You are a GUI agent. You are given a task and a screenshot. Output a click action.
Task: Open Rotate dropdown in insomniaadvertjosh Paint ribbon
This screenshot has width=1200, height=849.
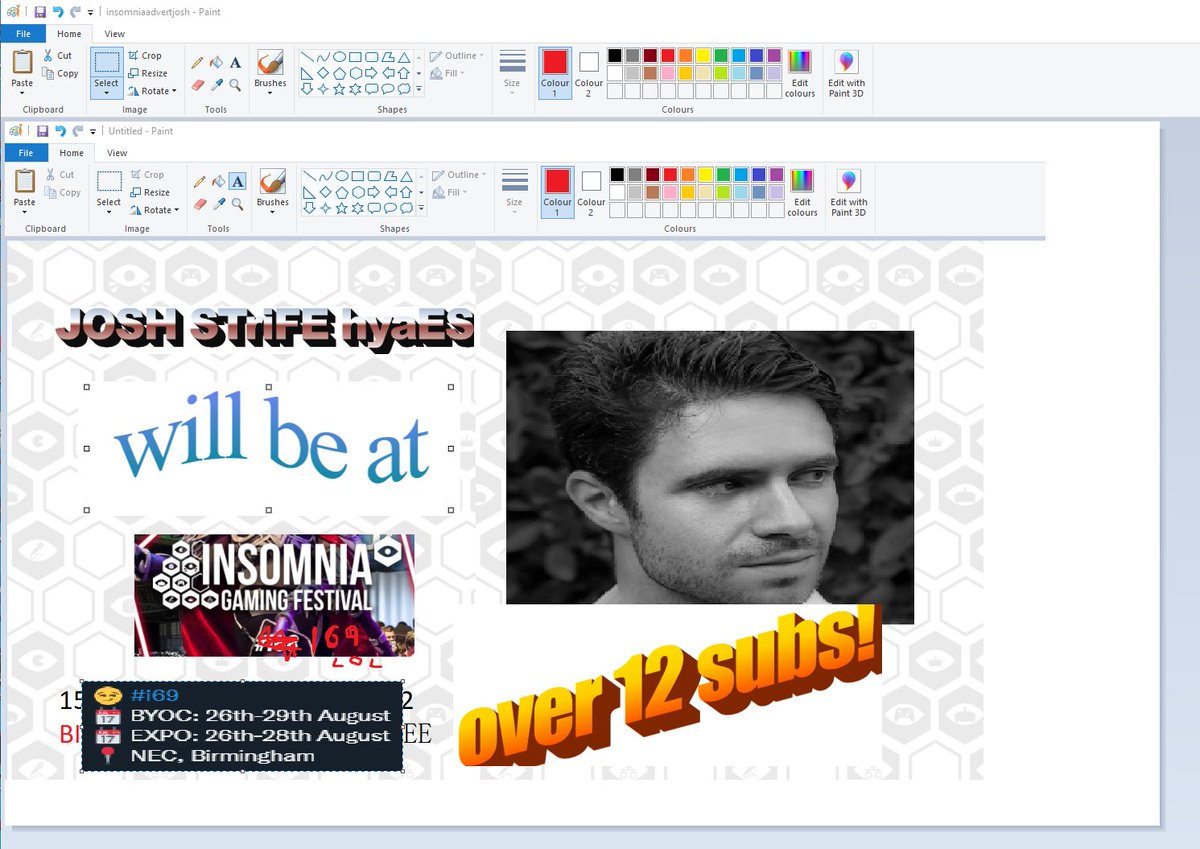coord(152,91)
